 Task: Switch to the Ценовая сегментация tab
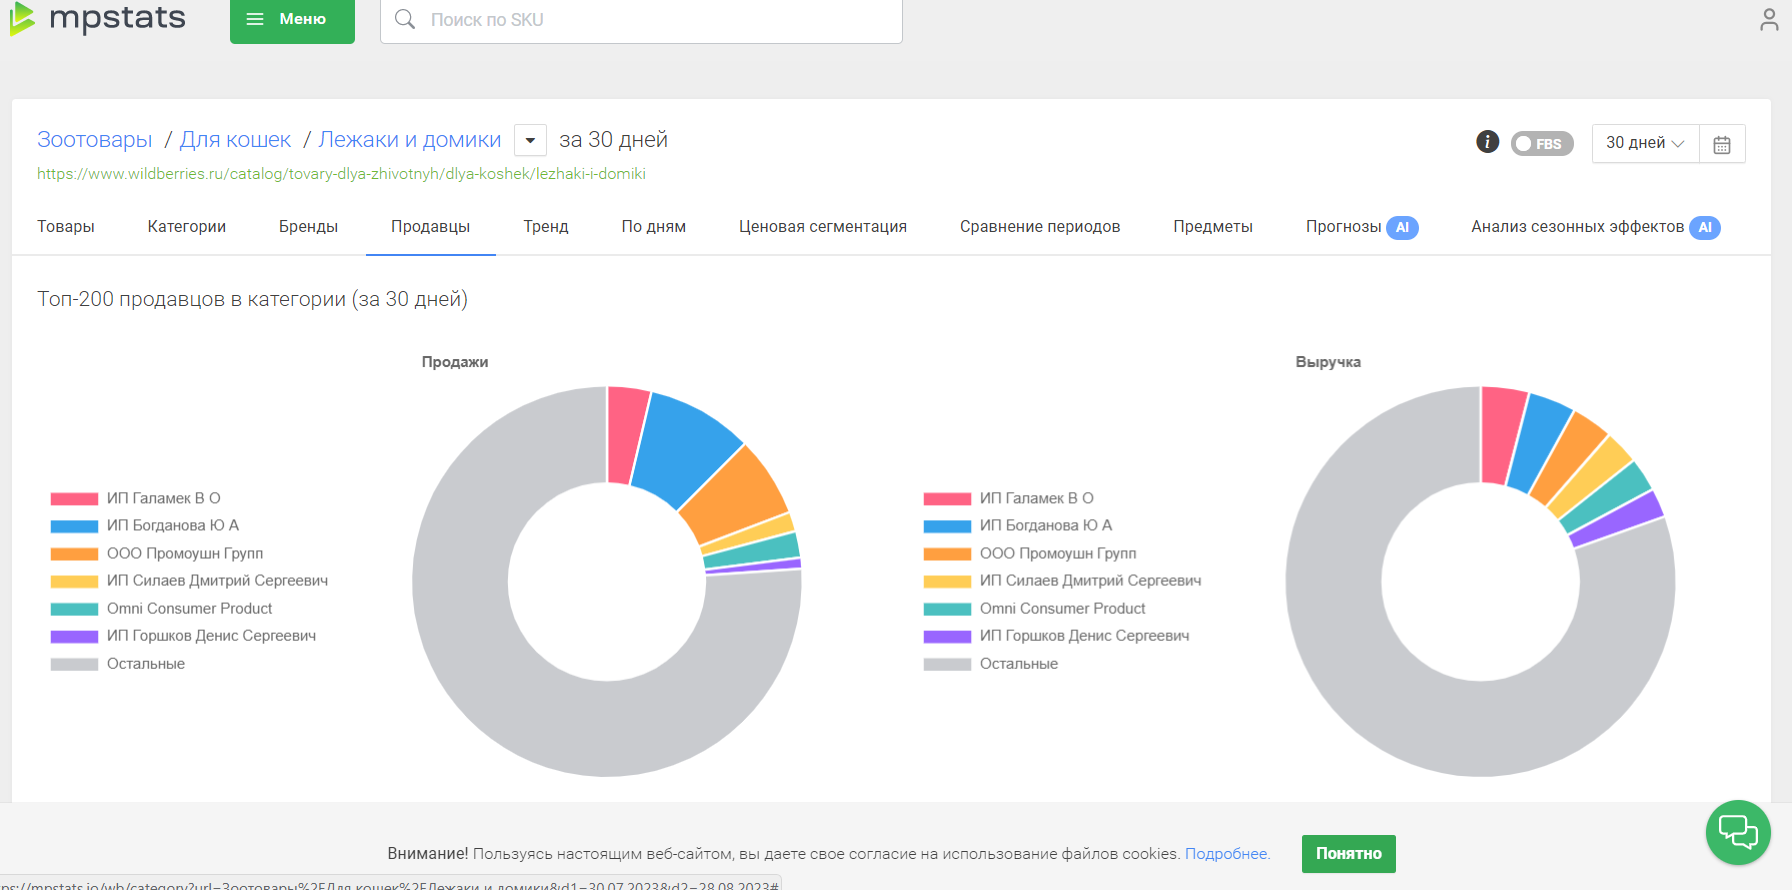[x=822, y=227]
